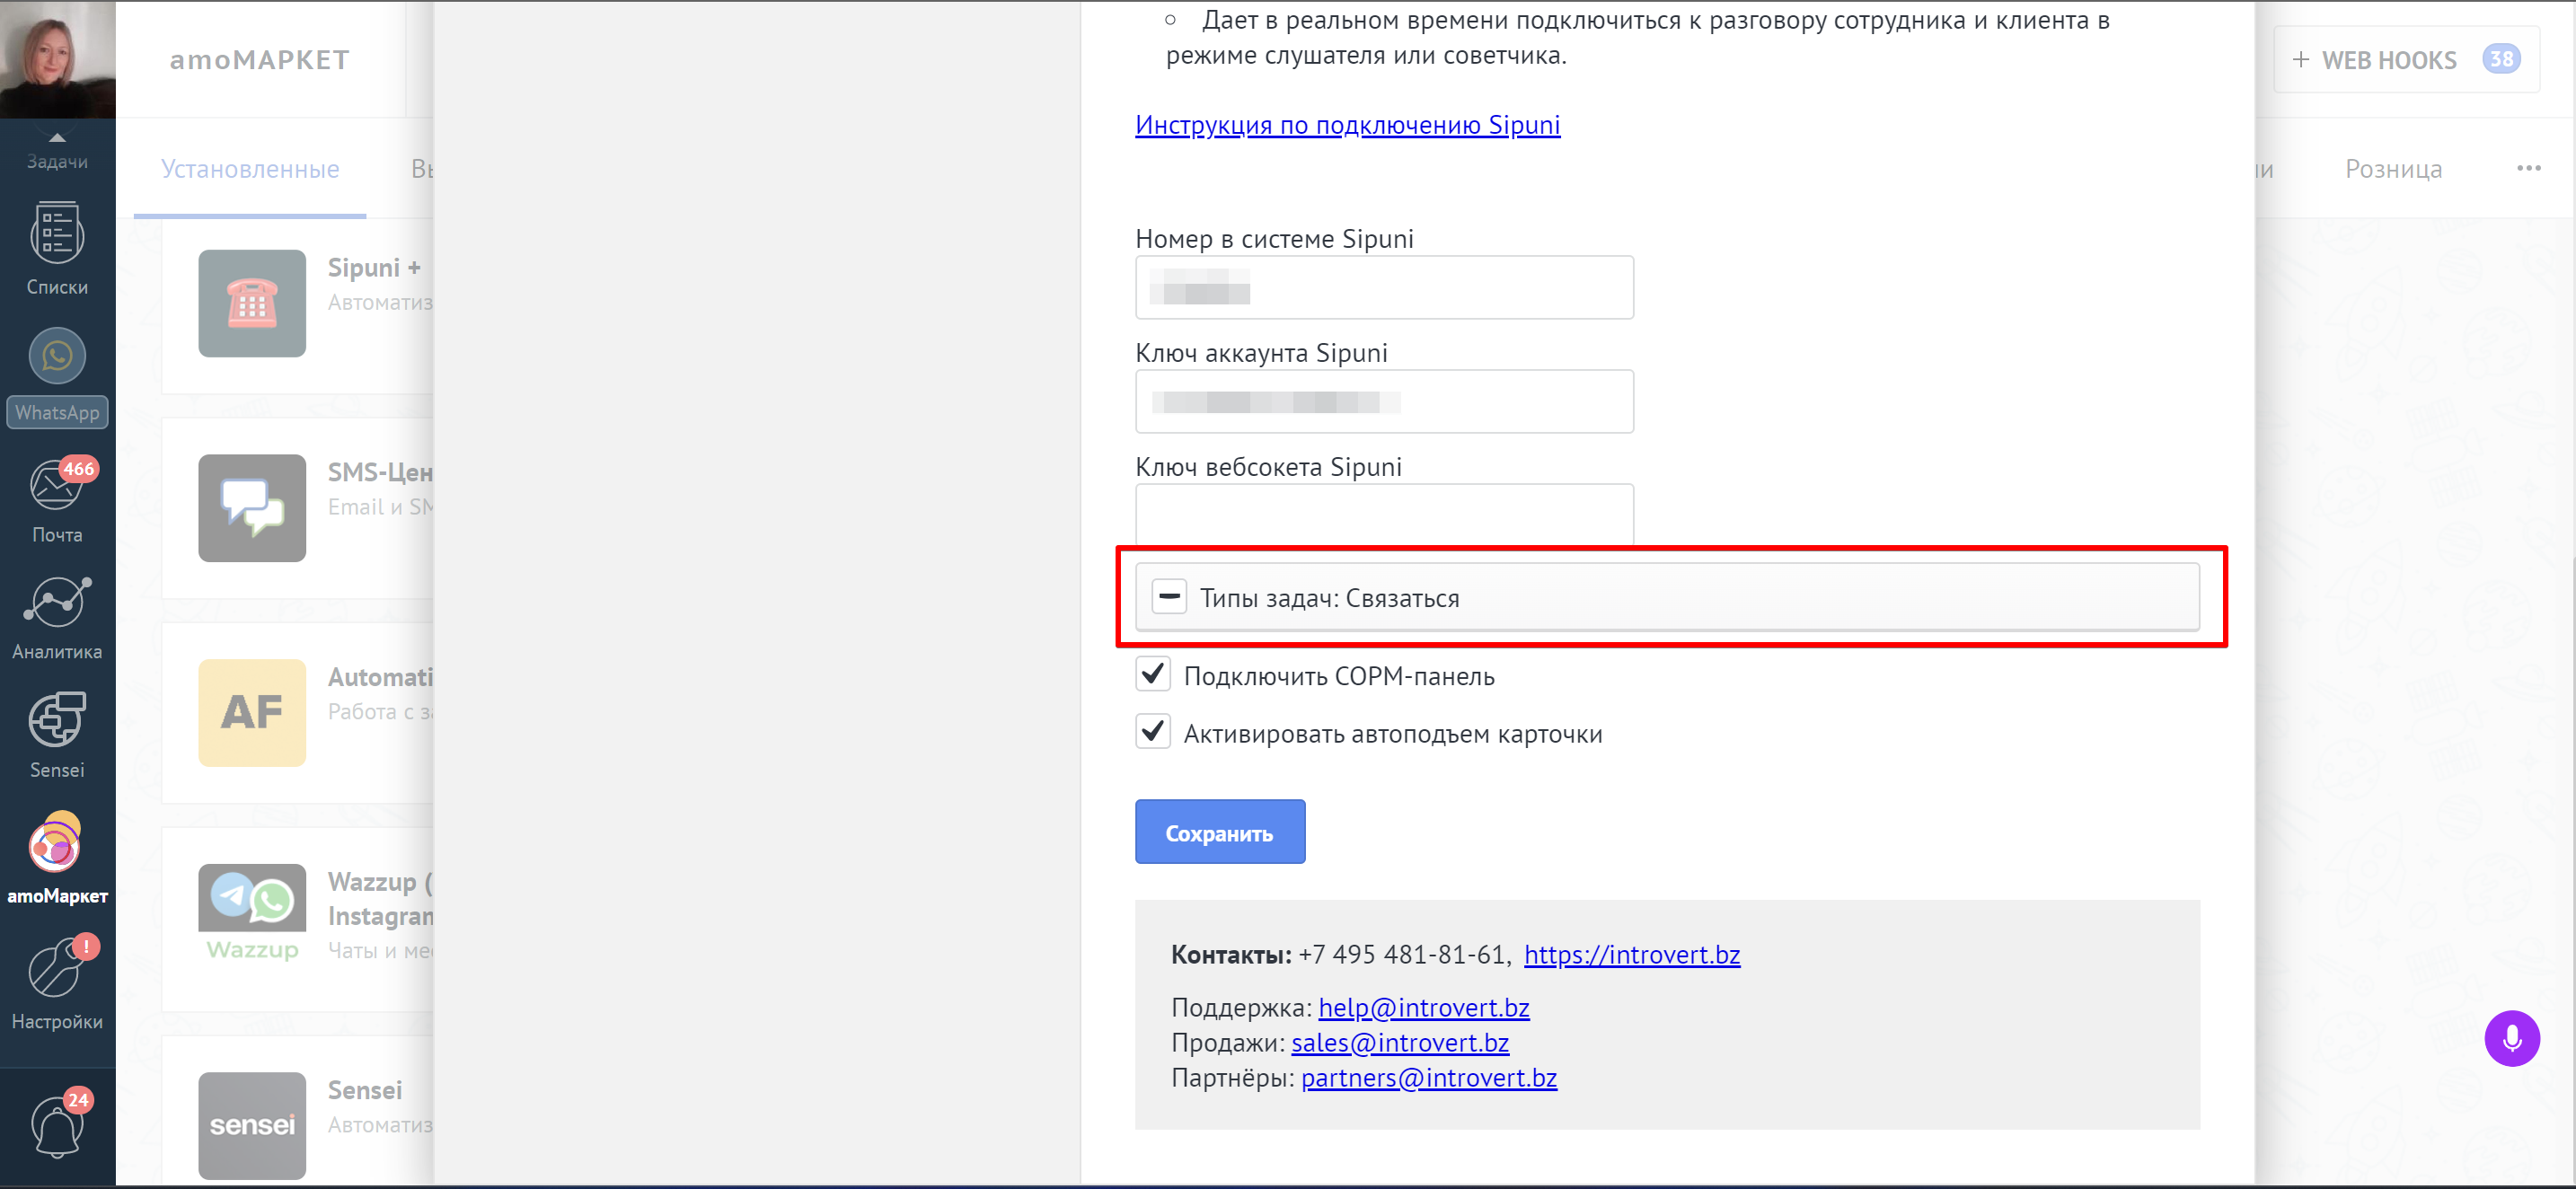
Task: Switch to the Установленные tab
Action: [250, 169]
